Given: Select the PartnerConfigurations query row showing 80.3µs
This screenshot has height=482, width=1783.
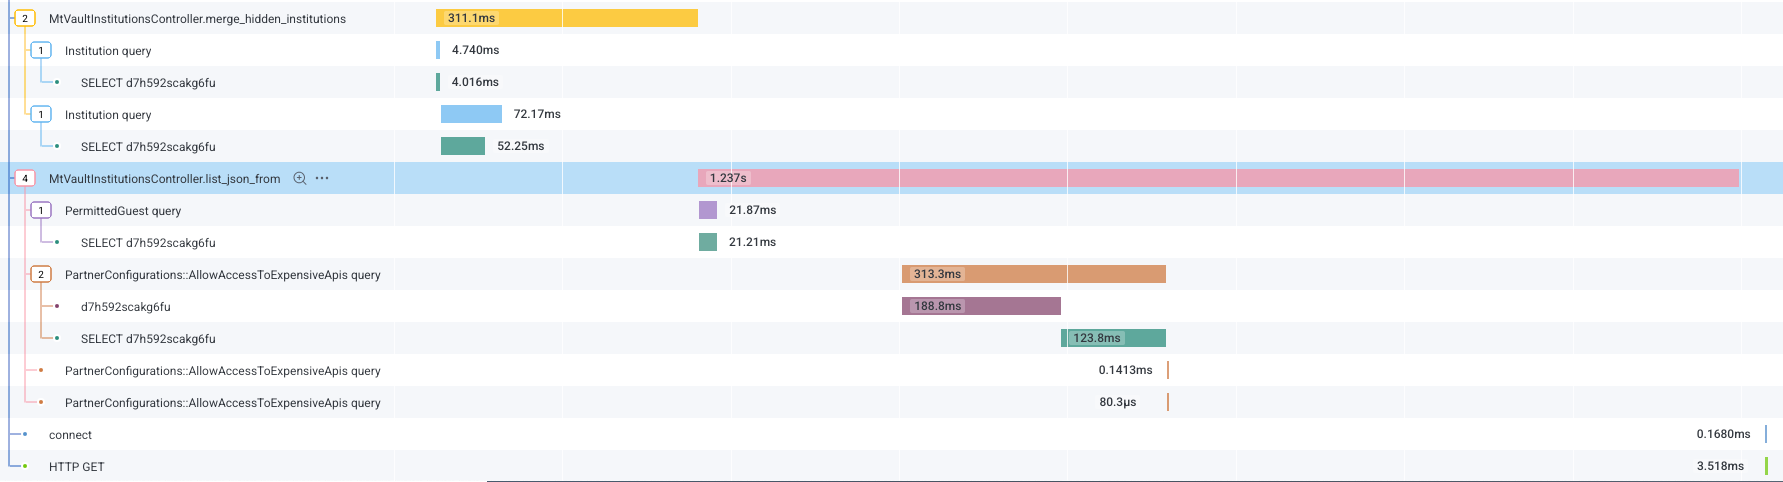Looking at the screenshot, I should (222, 403).
